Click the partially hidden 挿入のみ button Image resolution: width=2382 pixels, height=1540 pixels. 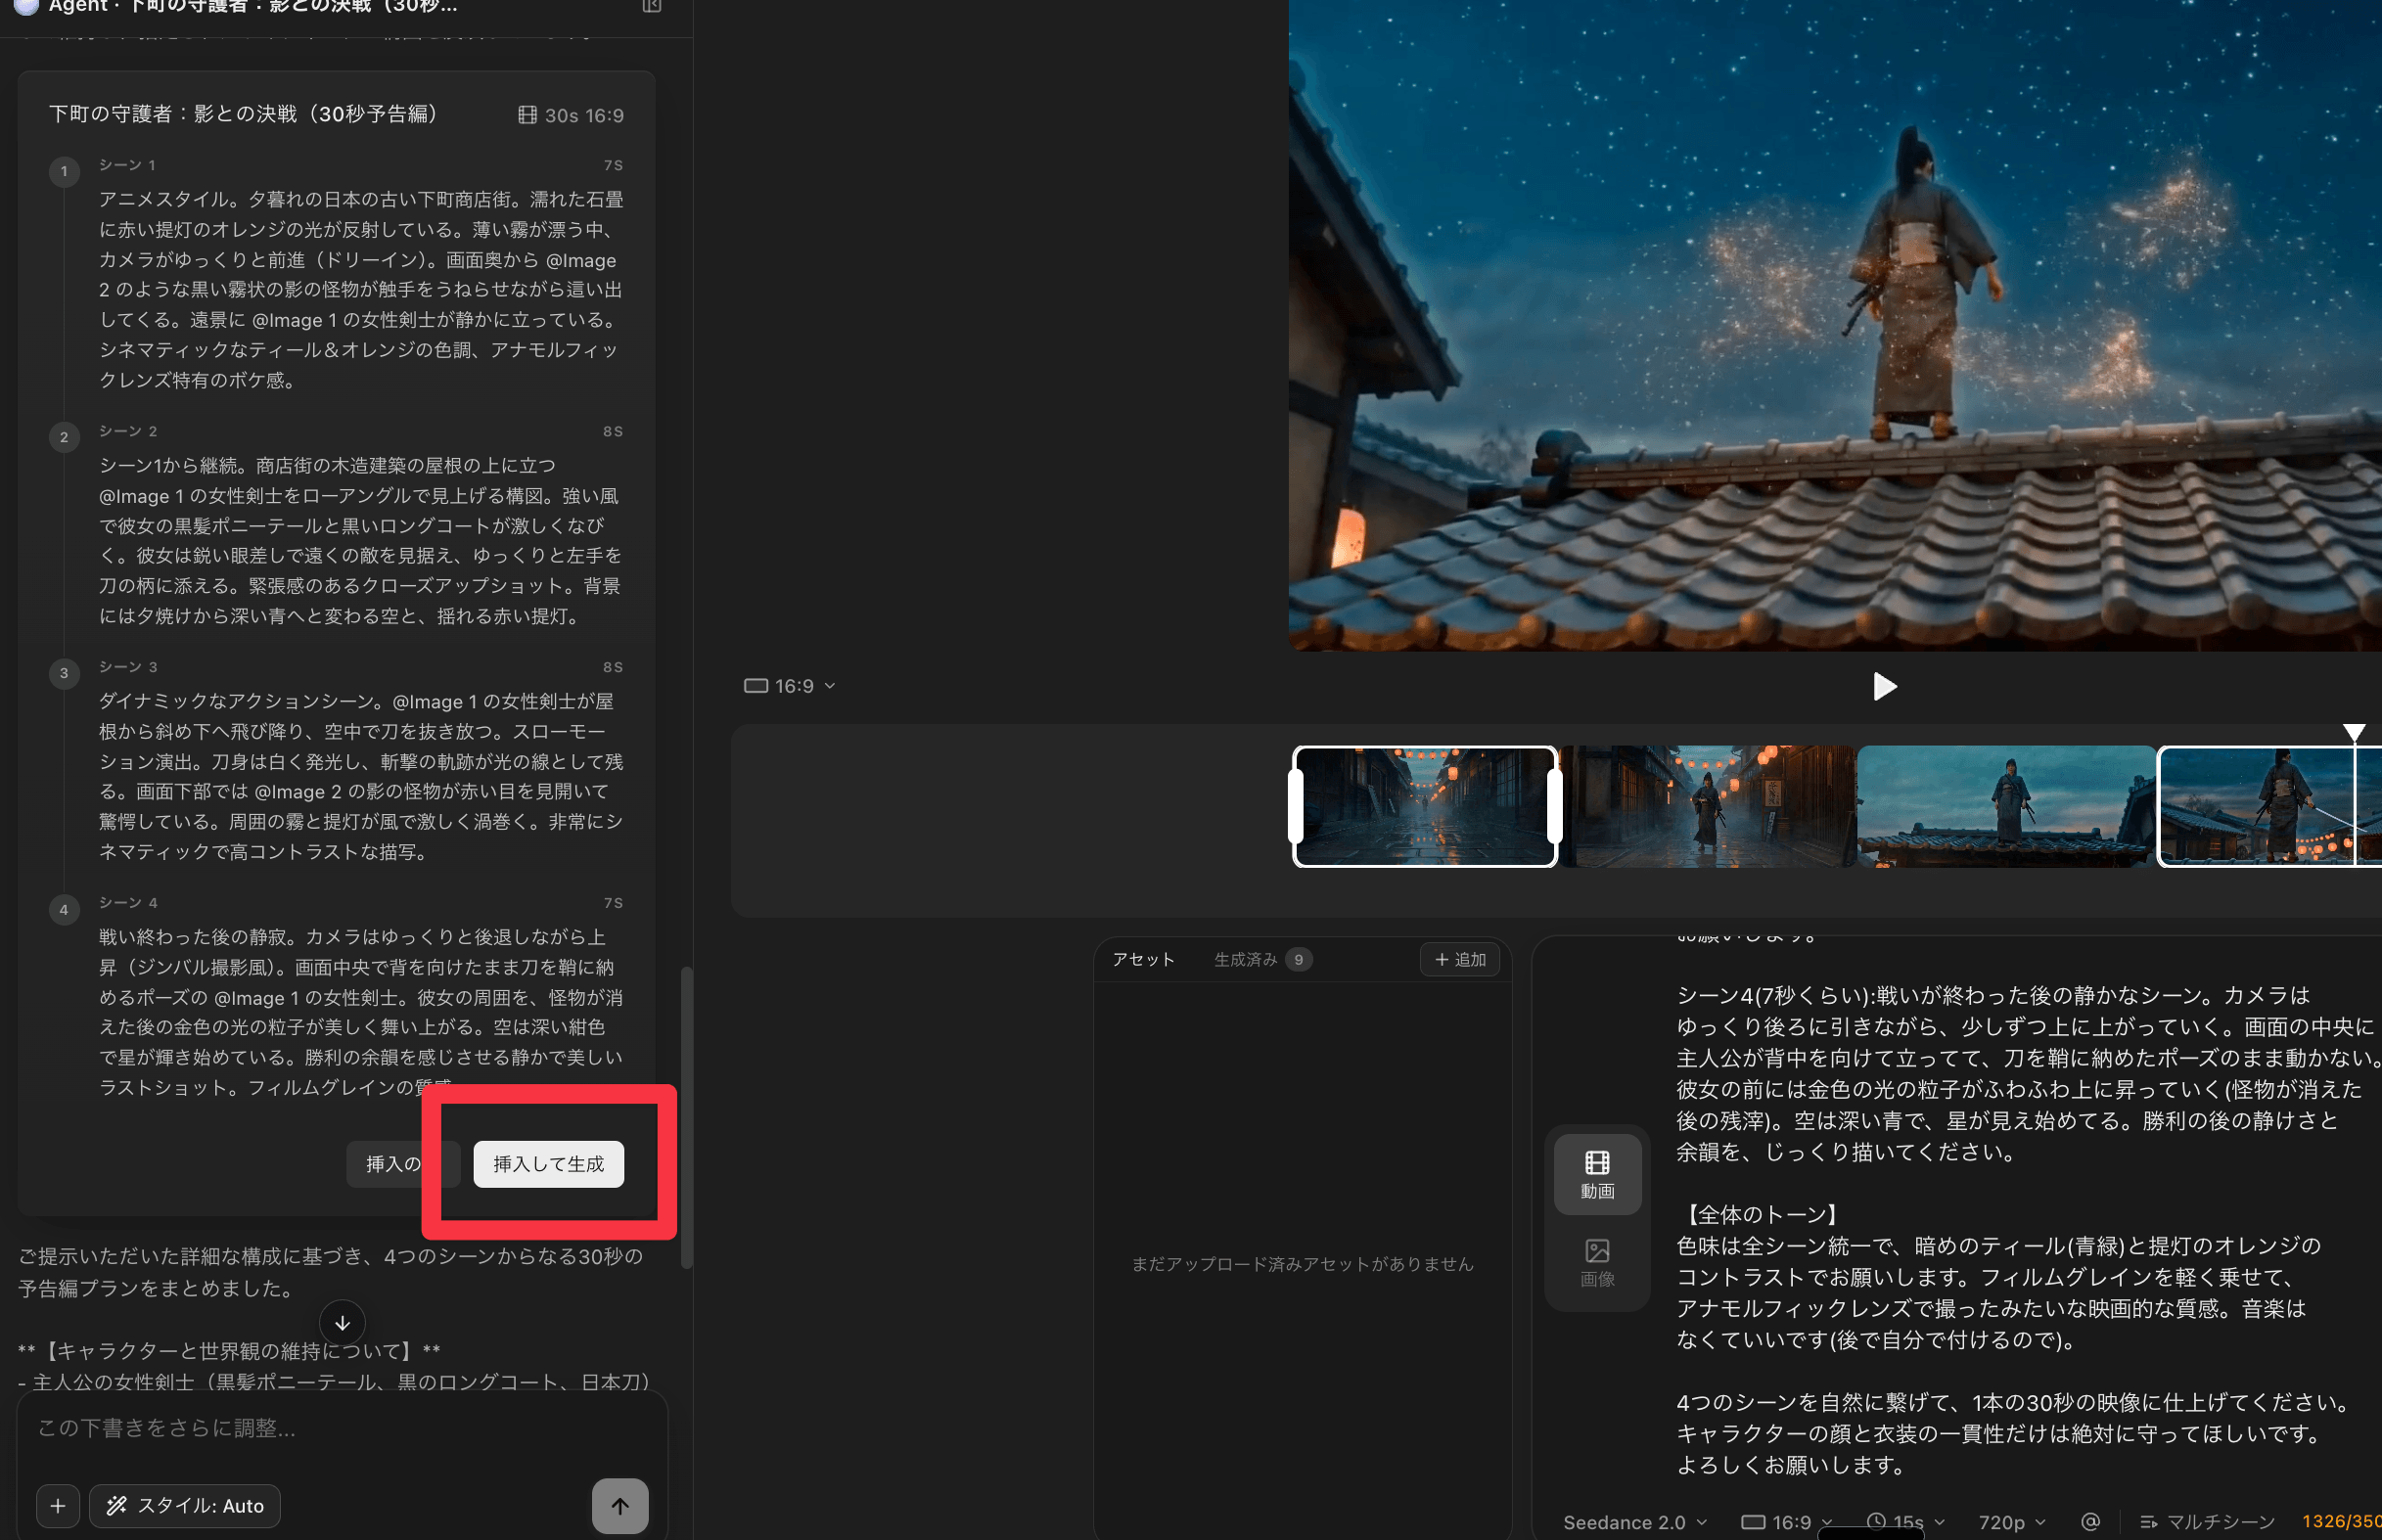(x=392, y=1164)
